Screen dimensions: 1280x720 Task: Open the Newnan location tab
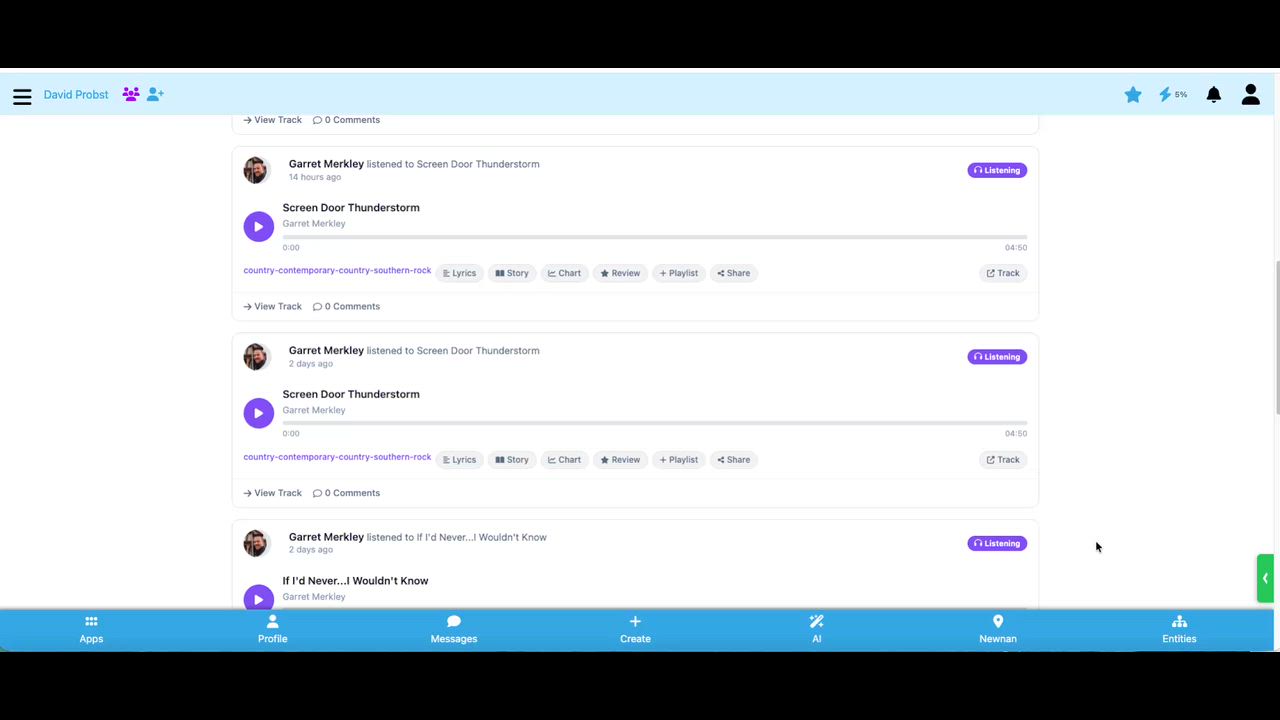pyautogui.click(x=998, y=630)
